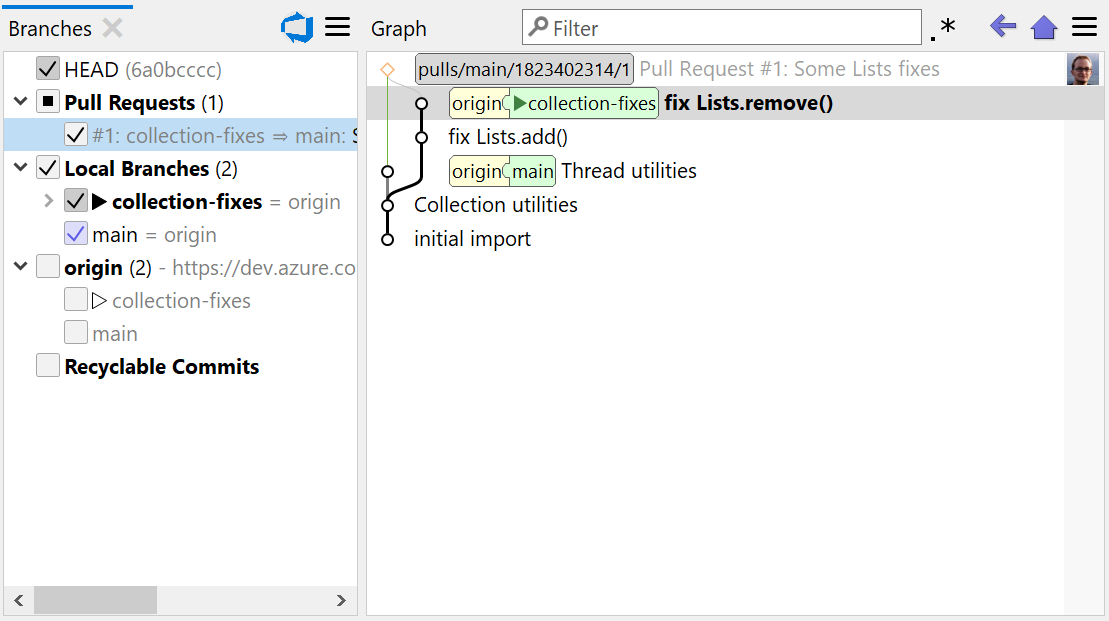Viewport: 1109px width, 621px height.
Task: Click the home navigation icon
Action: point(1043,26)
